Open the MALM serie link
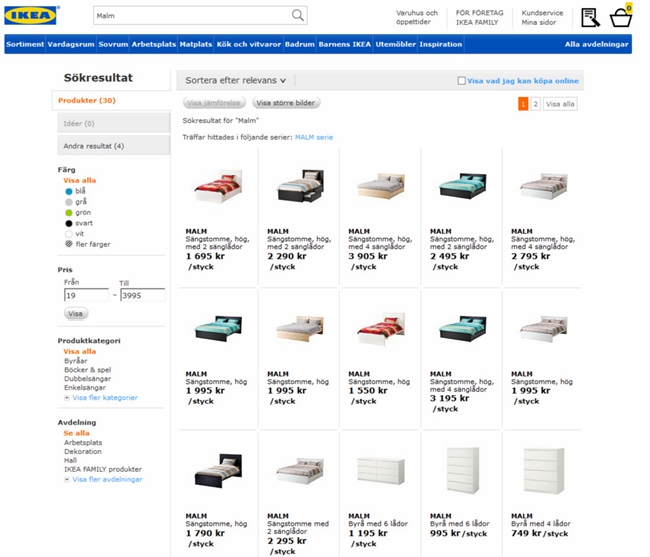650x557 pixels. [x=314, y=137]
